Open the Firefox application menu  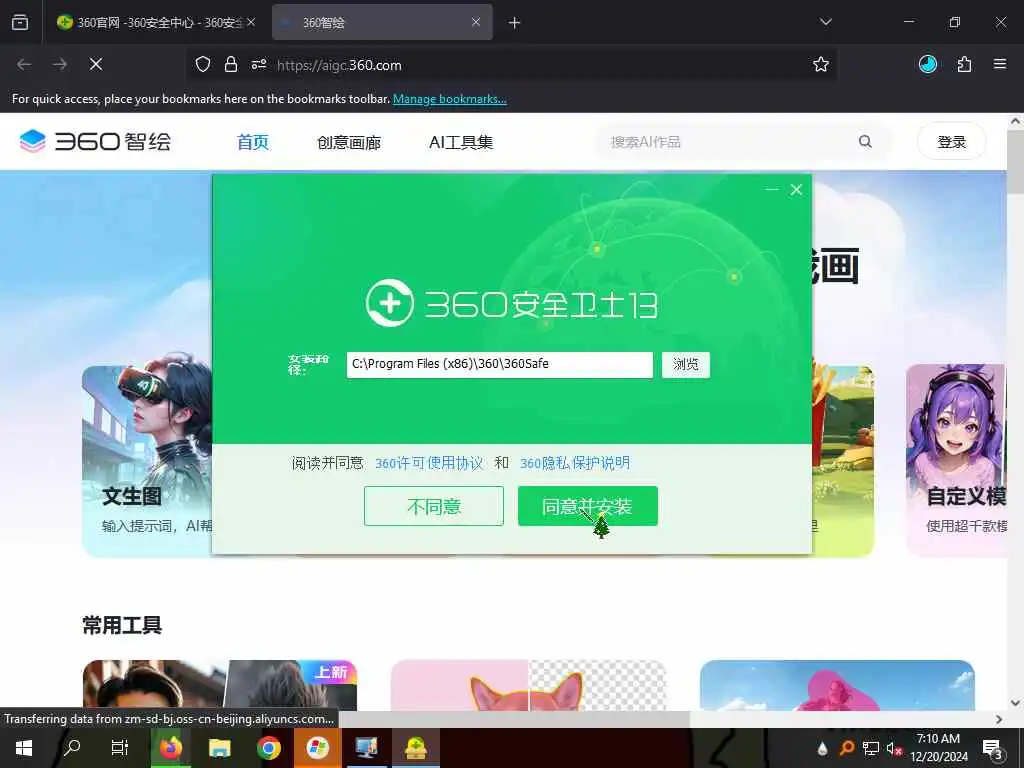[x=1000, y=64]
